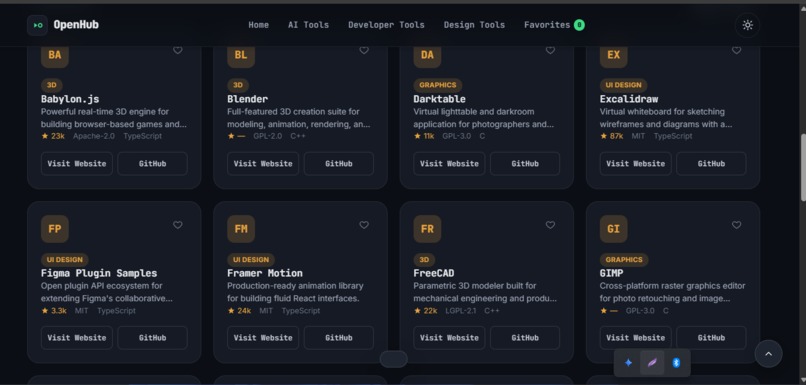Click the UI DESIGN tag on Framer Motion

251,260
